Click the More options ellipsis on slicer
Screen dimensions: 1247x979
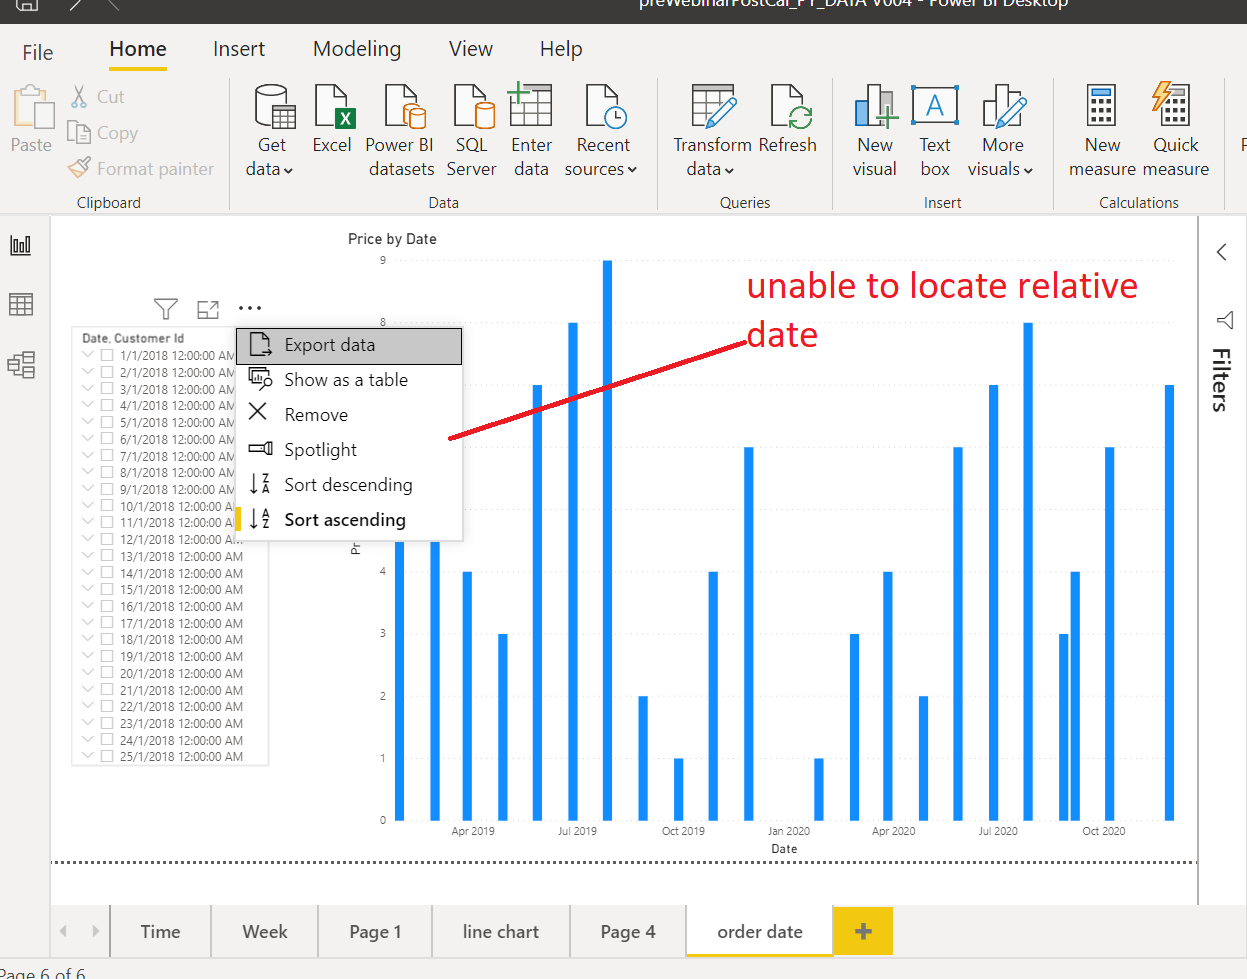(250, 308)
